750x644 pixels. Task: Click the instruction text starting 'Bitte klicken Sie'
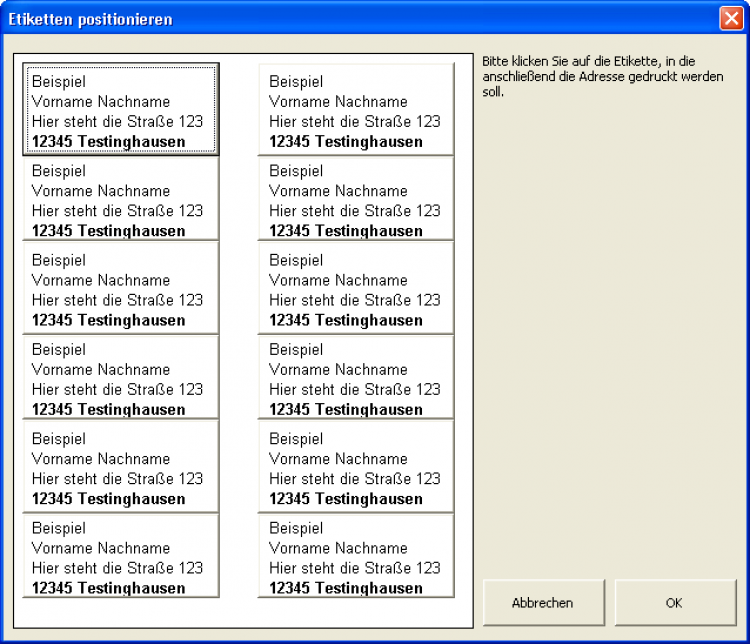[x=602, y=77]
